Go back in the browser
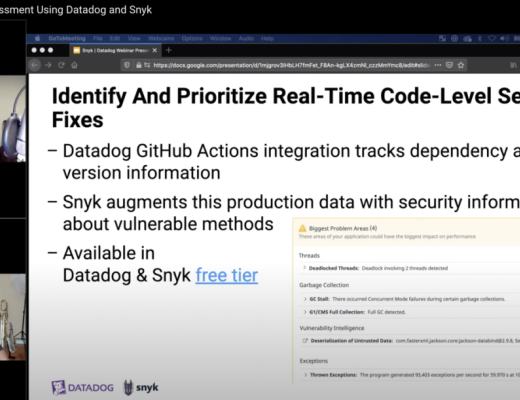The height and width of the screenshot is (400, 520). tap(35, 65)
